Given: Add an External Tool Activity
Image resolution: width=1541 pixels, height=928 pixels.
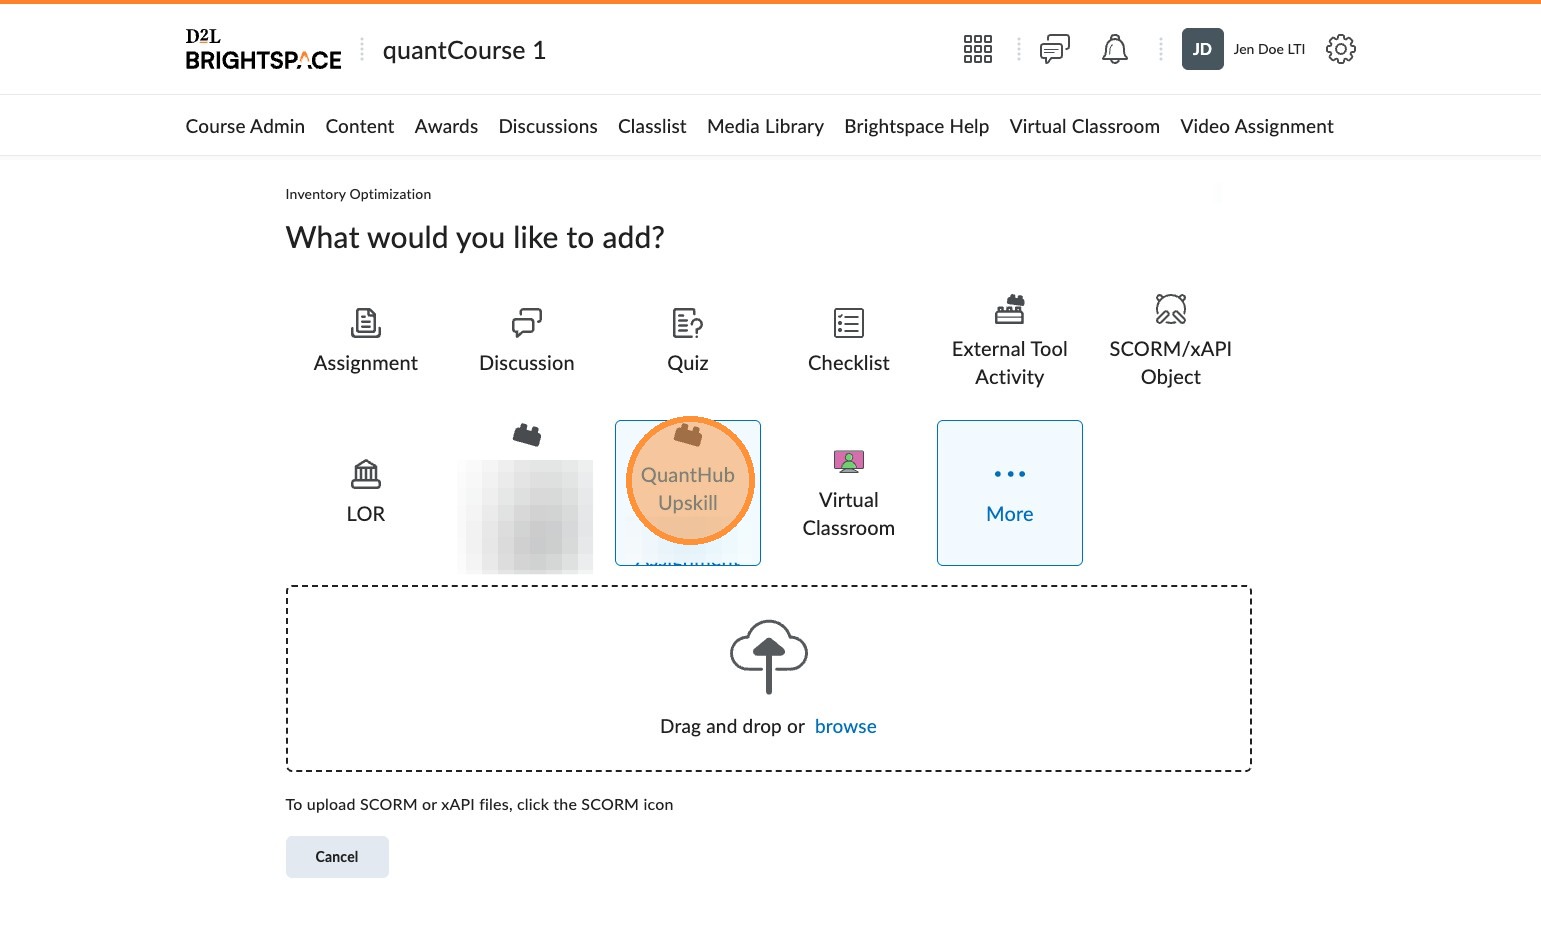Looking at the screenshot, I should tap(1009, 341).
